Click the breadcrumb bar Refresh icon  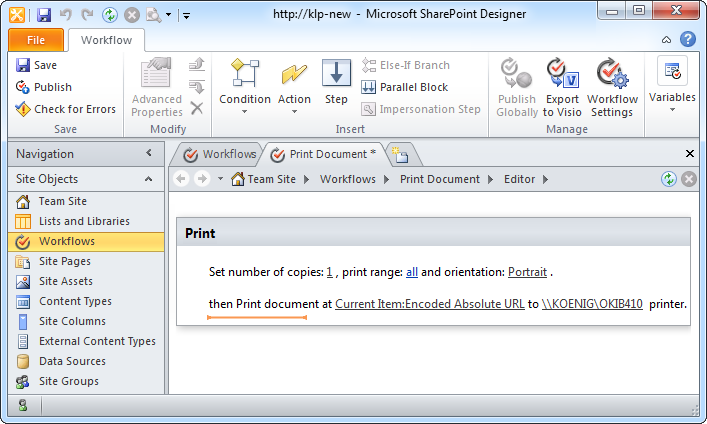669,179
